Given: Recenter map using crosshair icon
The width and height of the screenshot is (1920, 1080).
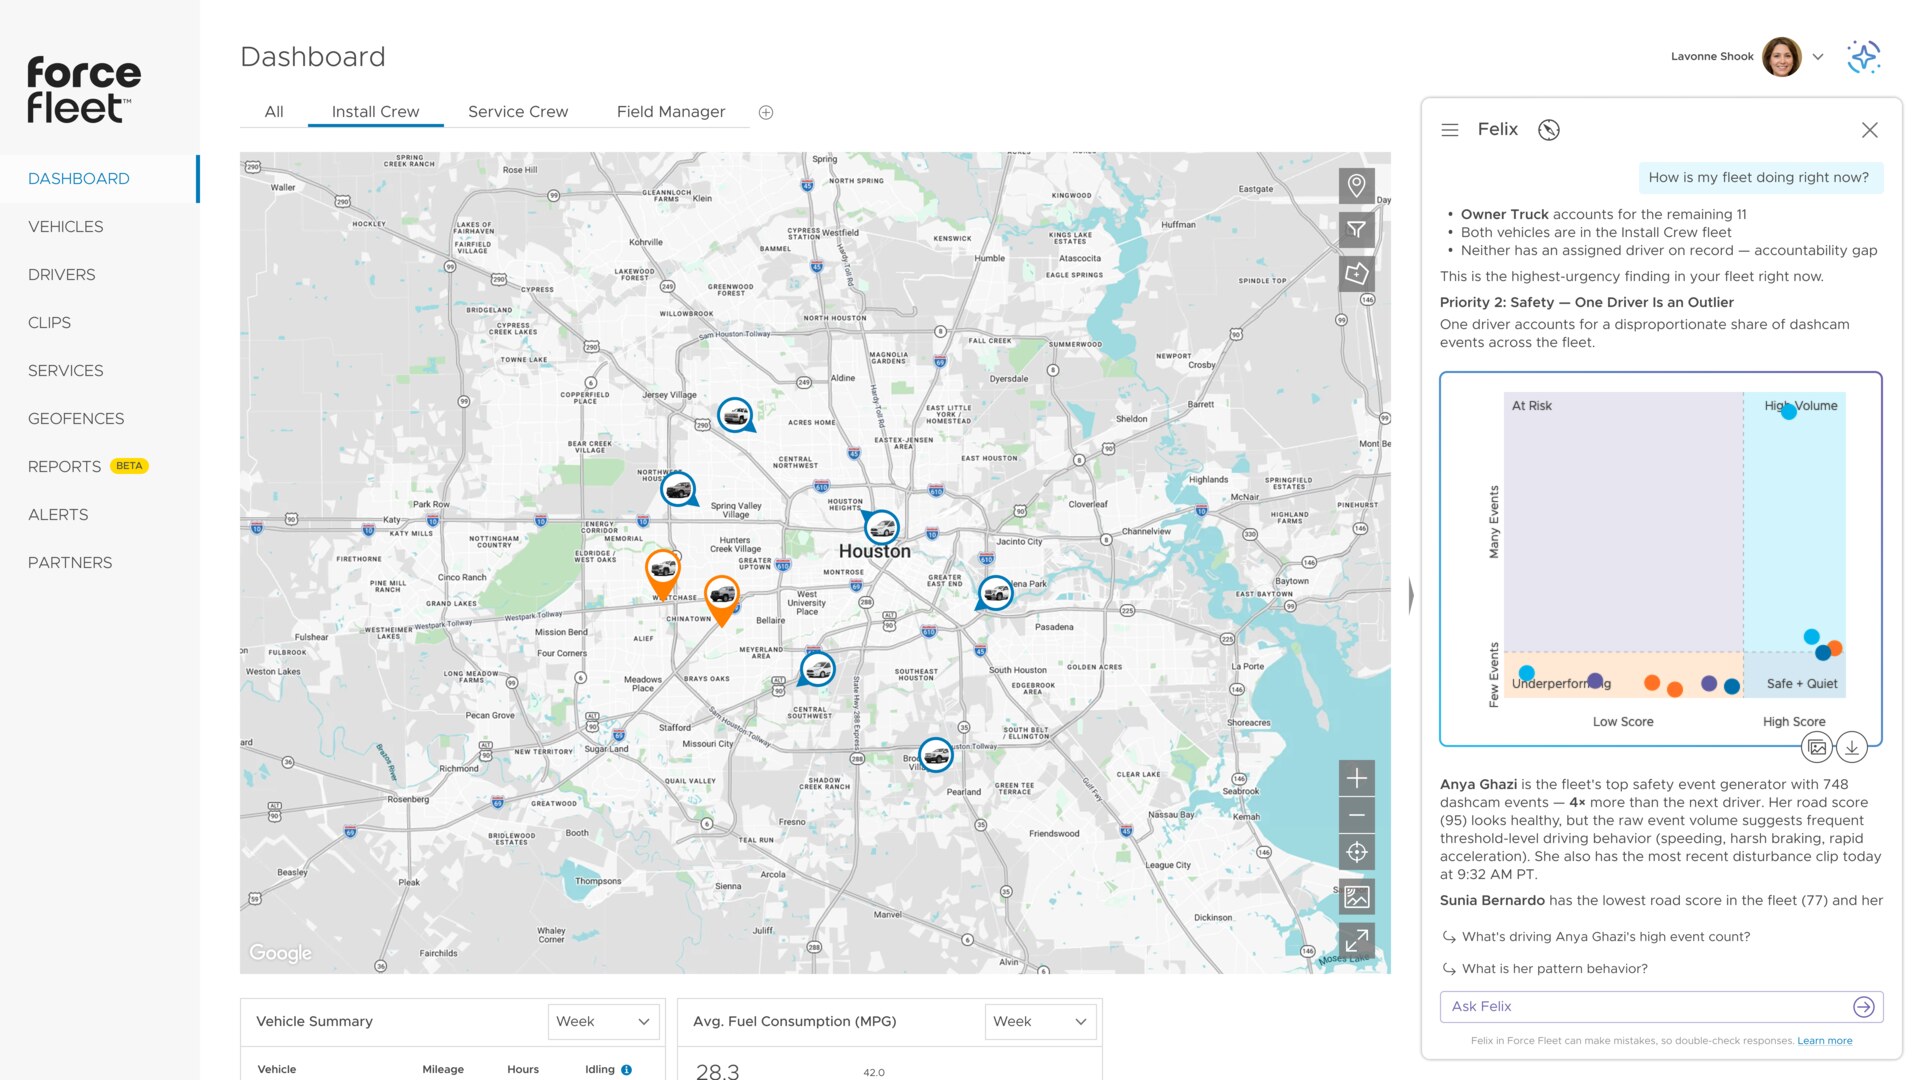Looking at the screenshot, I should (1357, 852).
